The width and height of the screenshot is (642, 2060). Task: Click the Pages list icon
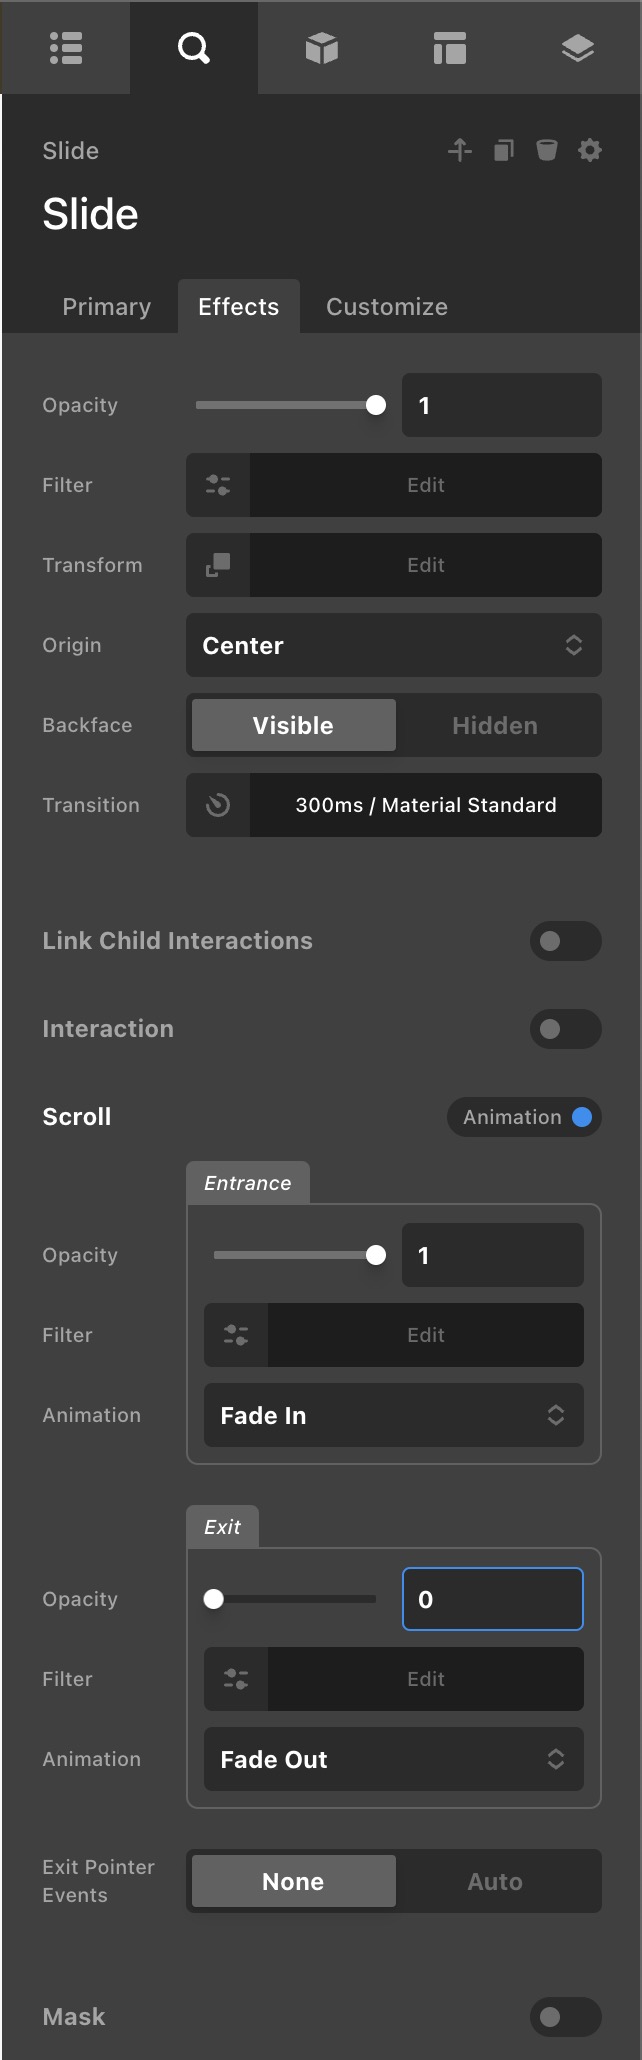point(66,47)
